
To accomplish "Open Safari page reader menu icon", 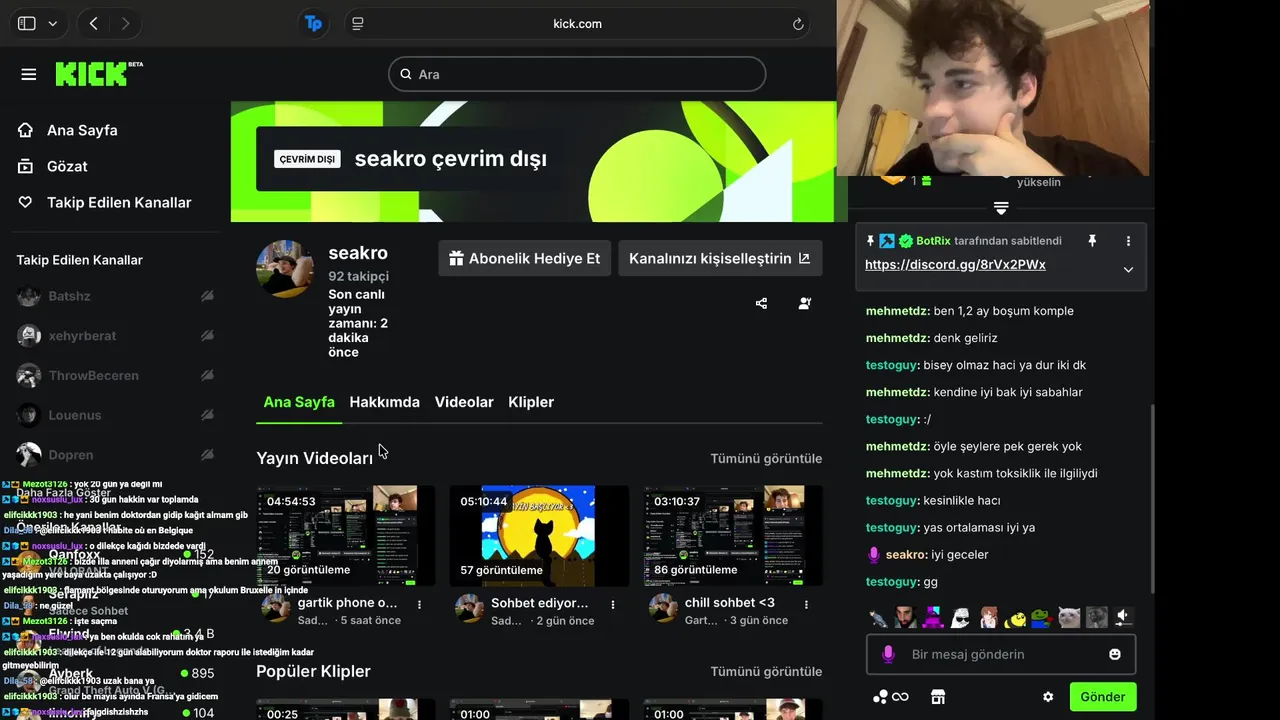I will (x=358, y=23).
